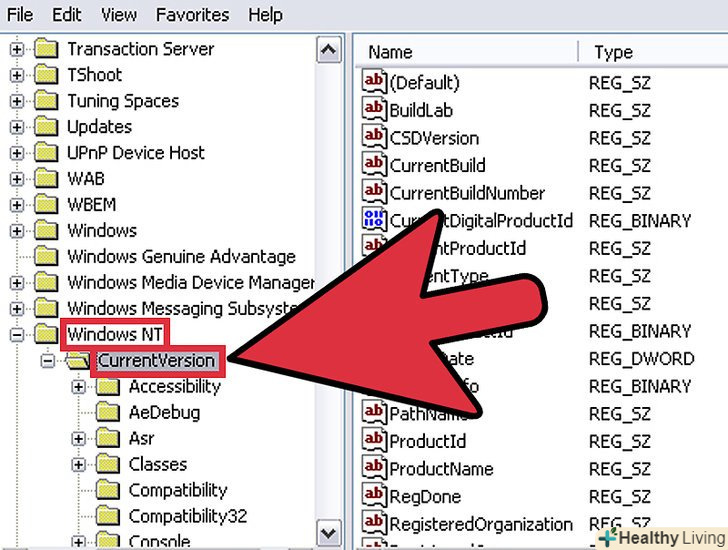Select the Windows Genuine Advantage key
The width and height of the screenshot is (728, 550).
[x=182, y=257]
